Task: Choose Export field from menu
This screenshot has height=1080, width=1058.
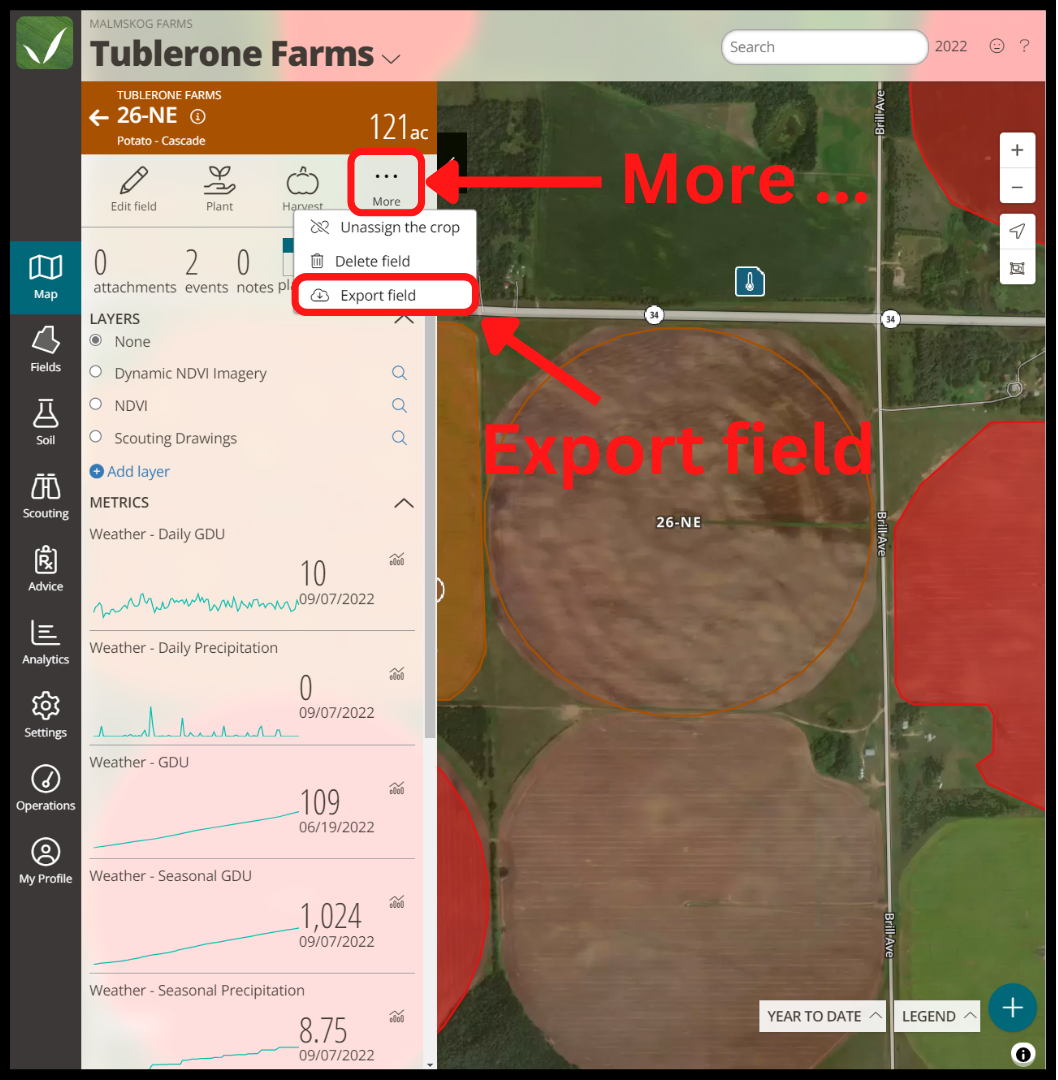Action: tap(386, 295)
